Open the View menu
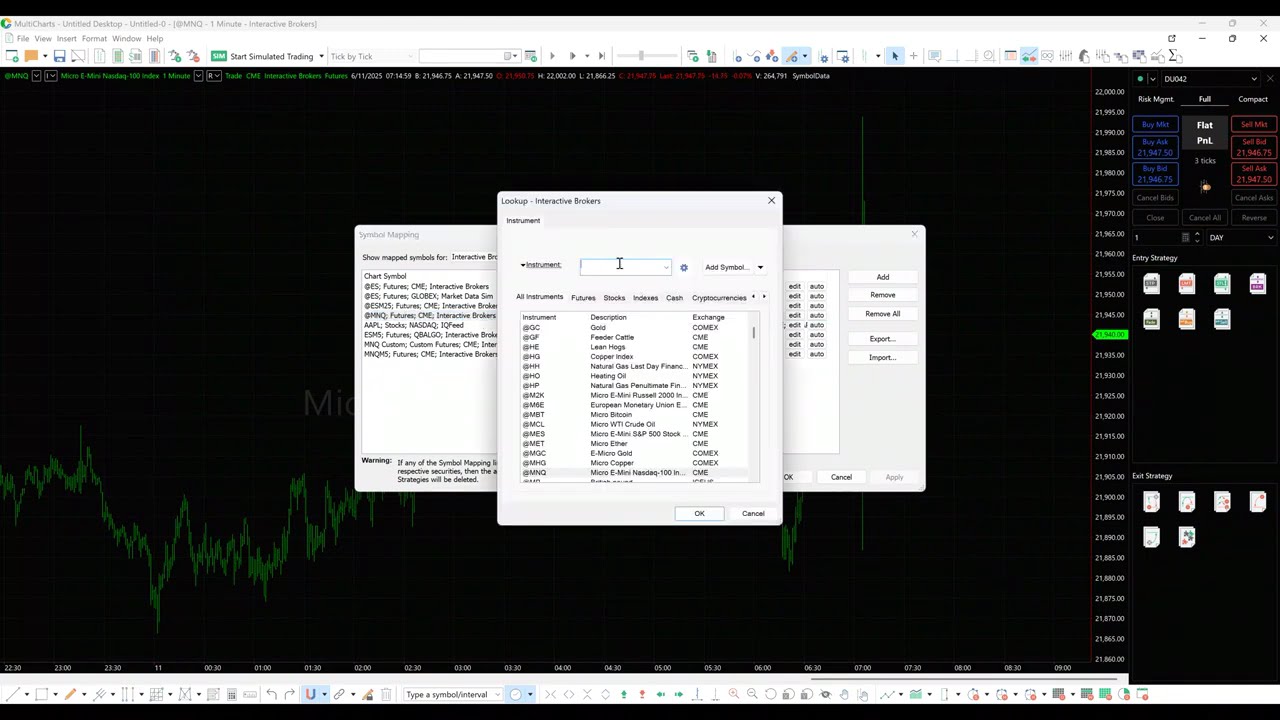The height and width of the screenshot is (720, 1280). click(x=43, y=39)
